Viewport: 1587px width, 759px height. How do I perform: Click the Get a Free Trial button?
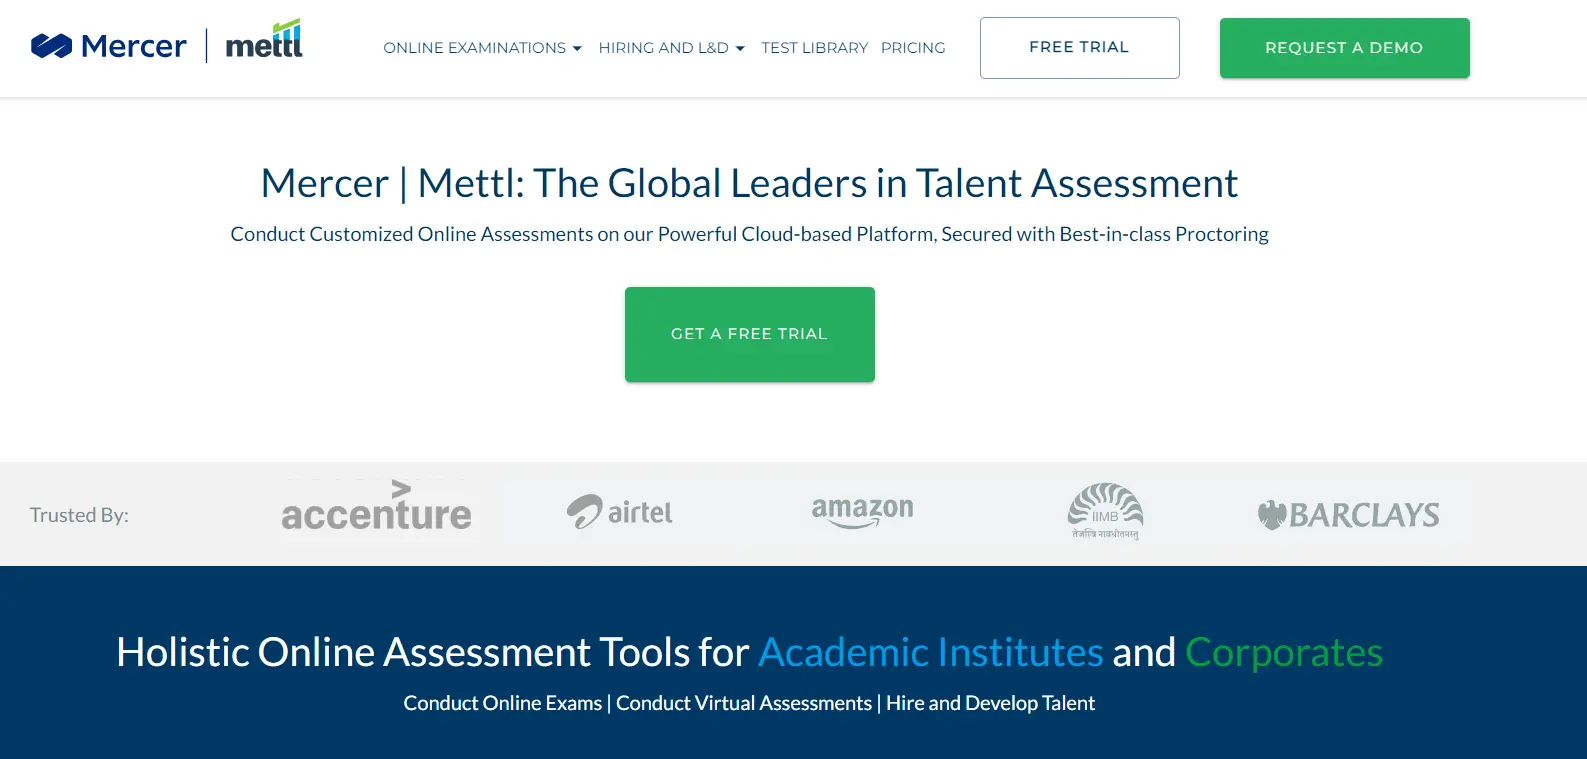(749, 334)
